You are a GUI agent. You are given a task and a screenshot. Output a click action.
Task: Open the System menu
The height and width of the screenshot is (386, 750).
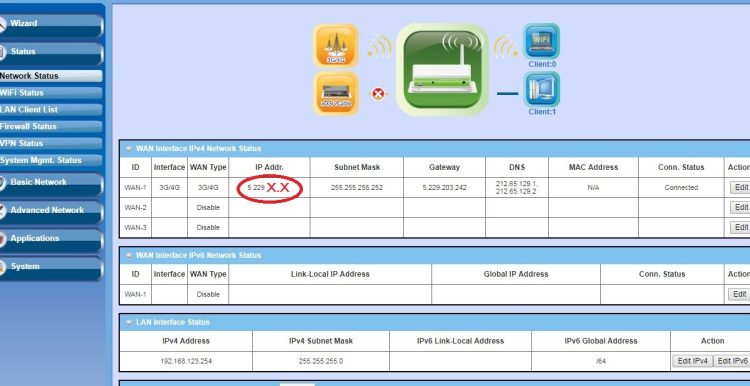51,269
